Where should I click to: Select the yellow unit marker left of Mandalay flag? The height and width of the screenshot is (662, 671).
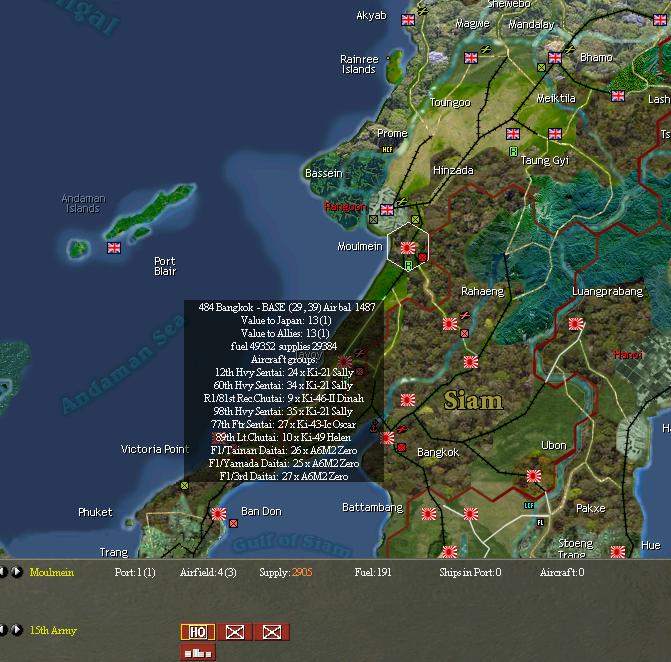tap(541, 67)
